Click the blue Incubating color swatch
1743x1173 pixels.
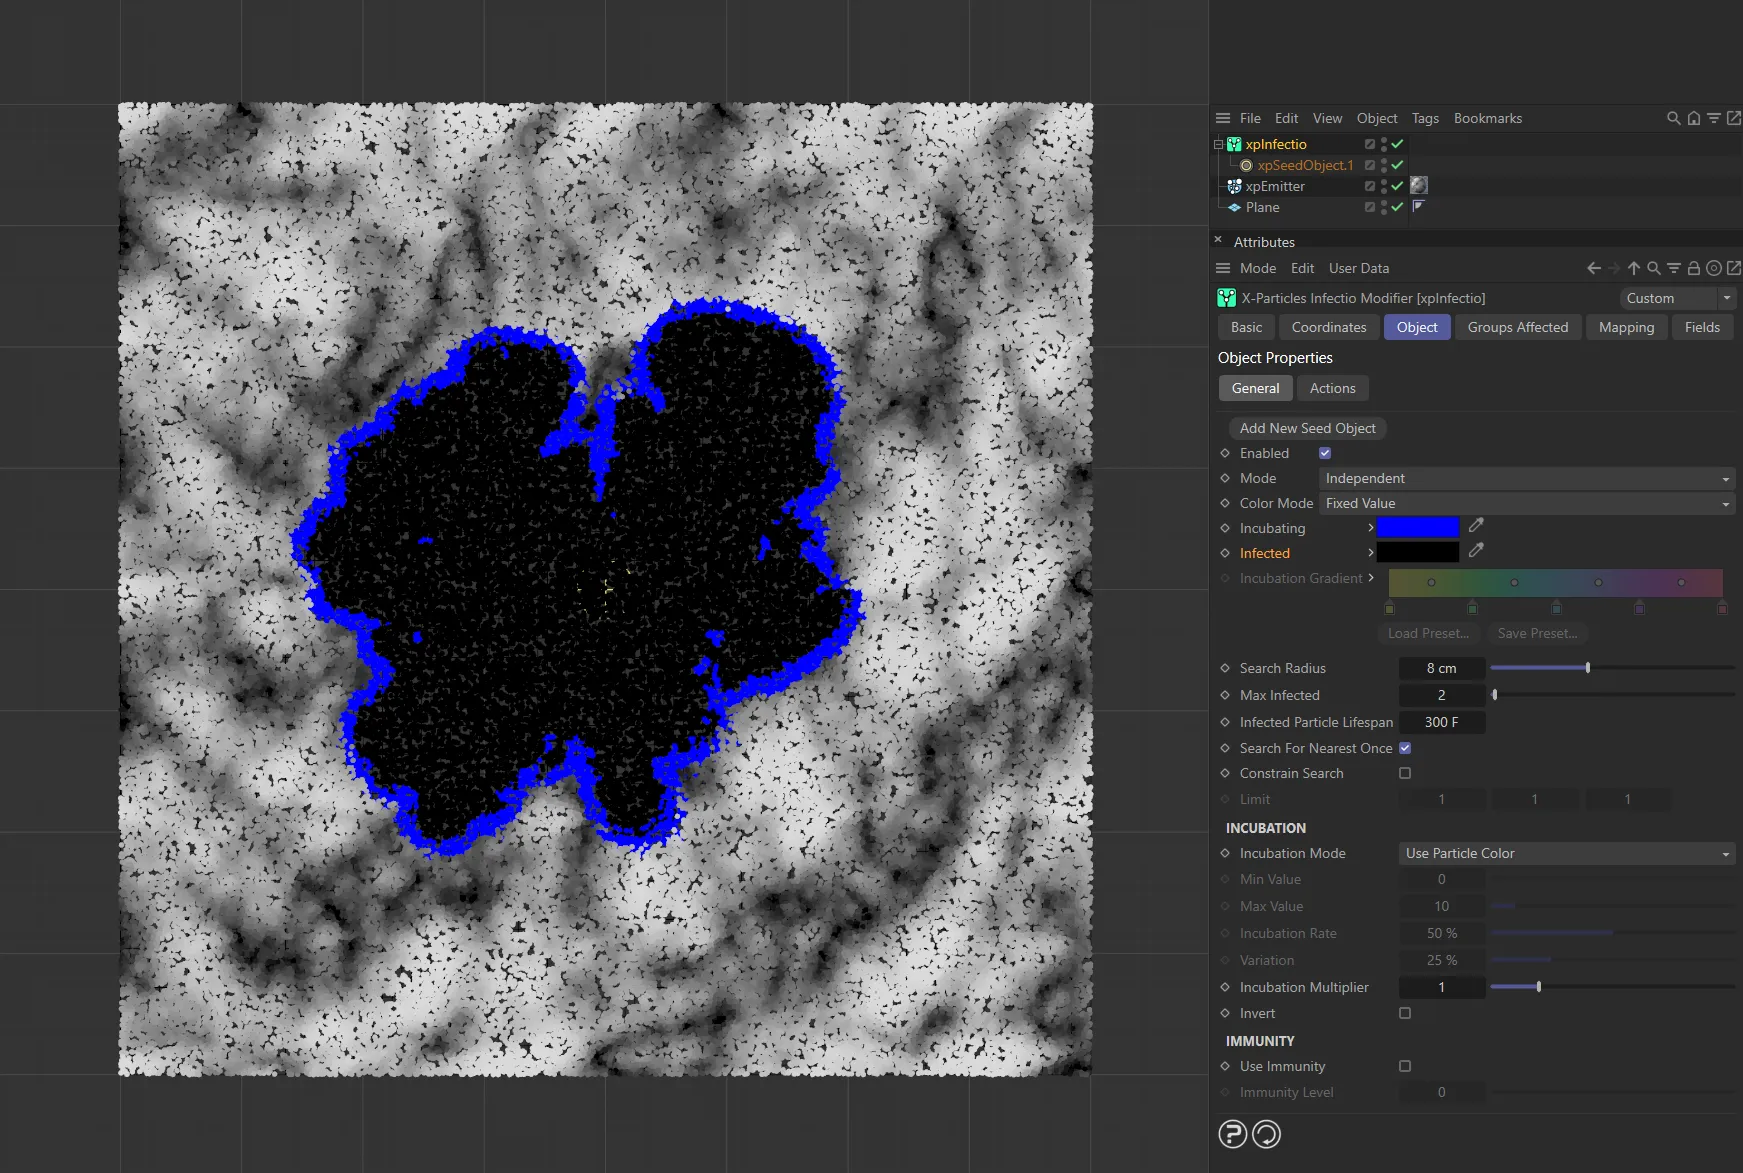(1419, 527)
